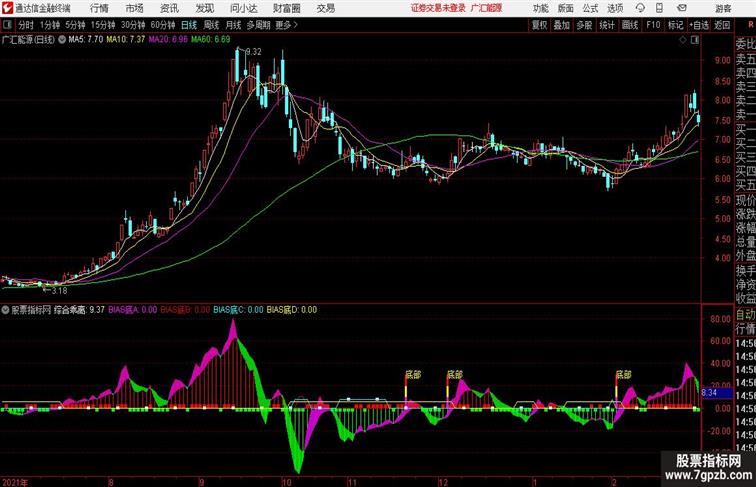Open the 资讯 menu
Image resolution: width=756 pixels, height=487 pixels.
tap(169, 8)
